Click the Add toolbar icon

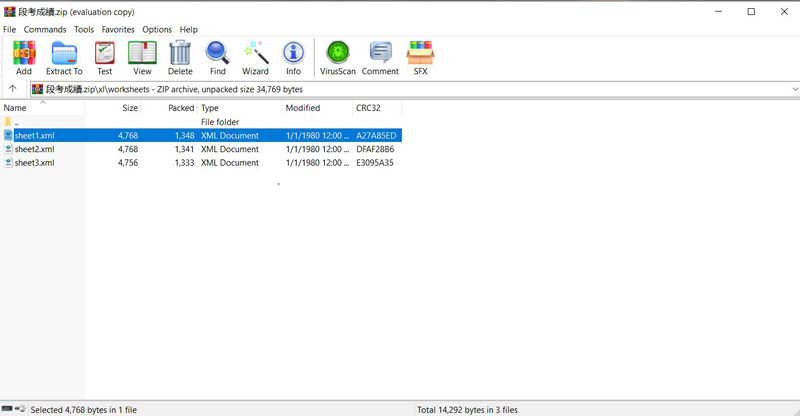23,58
